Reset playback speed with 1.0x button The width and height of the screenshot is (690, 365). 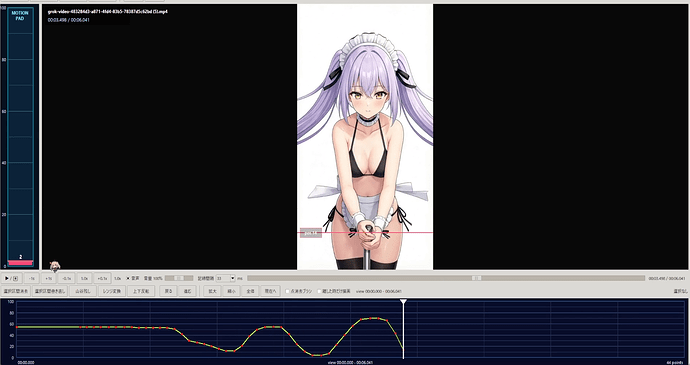click(x=84, y=278)
